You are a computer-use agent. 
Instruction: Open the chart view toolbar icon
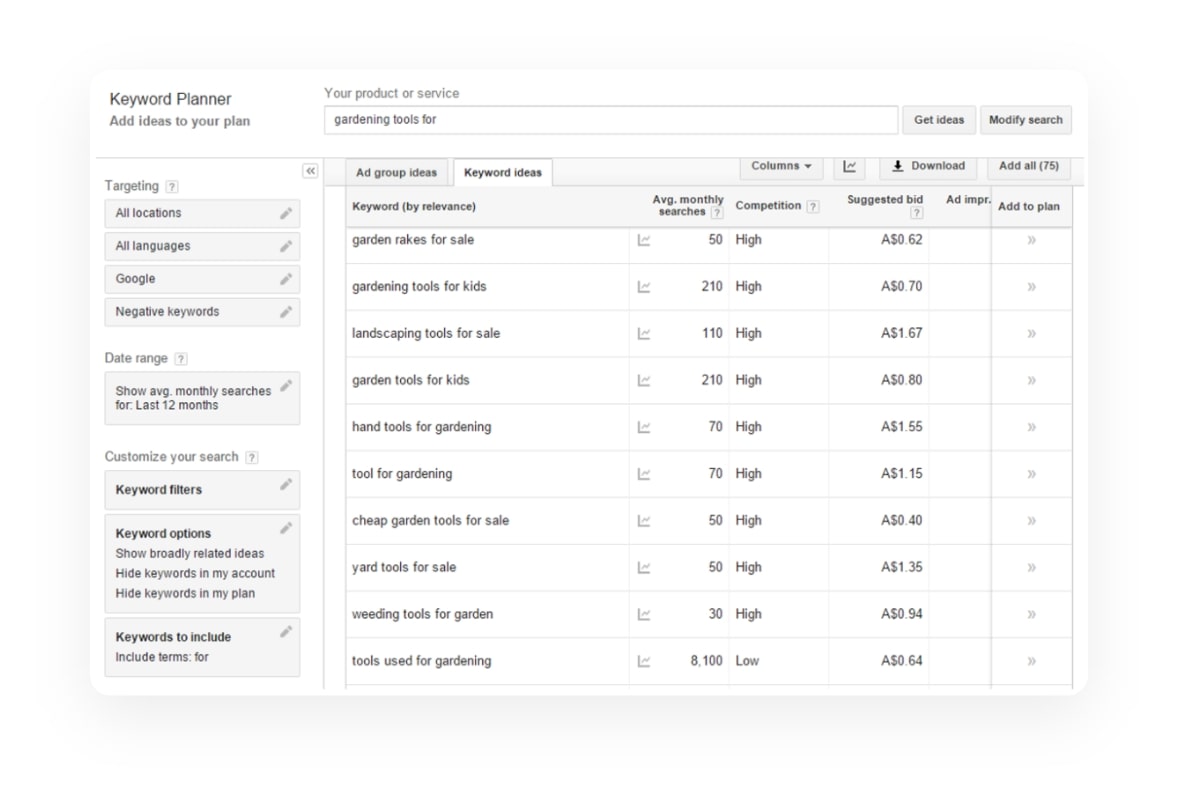850,166
